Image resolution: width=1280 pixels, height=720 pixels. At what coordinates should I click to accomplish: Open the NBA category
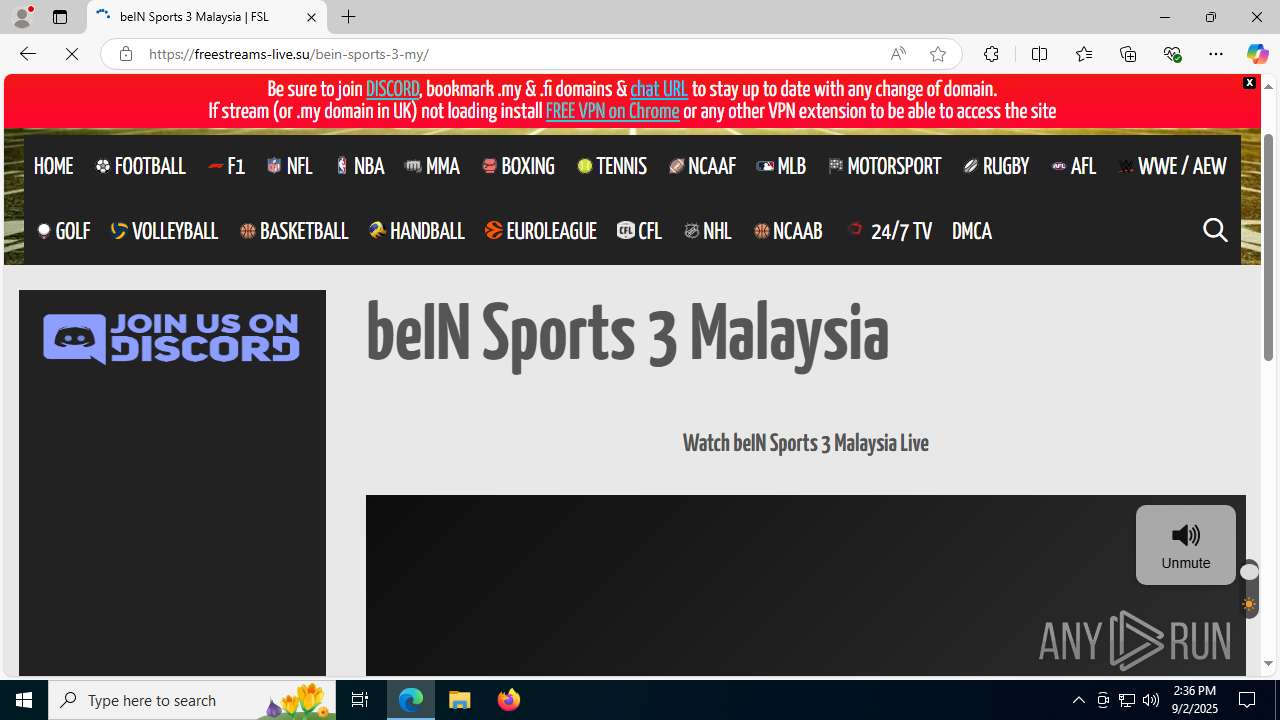[x=360, y=166]
